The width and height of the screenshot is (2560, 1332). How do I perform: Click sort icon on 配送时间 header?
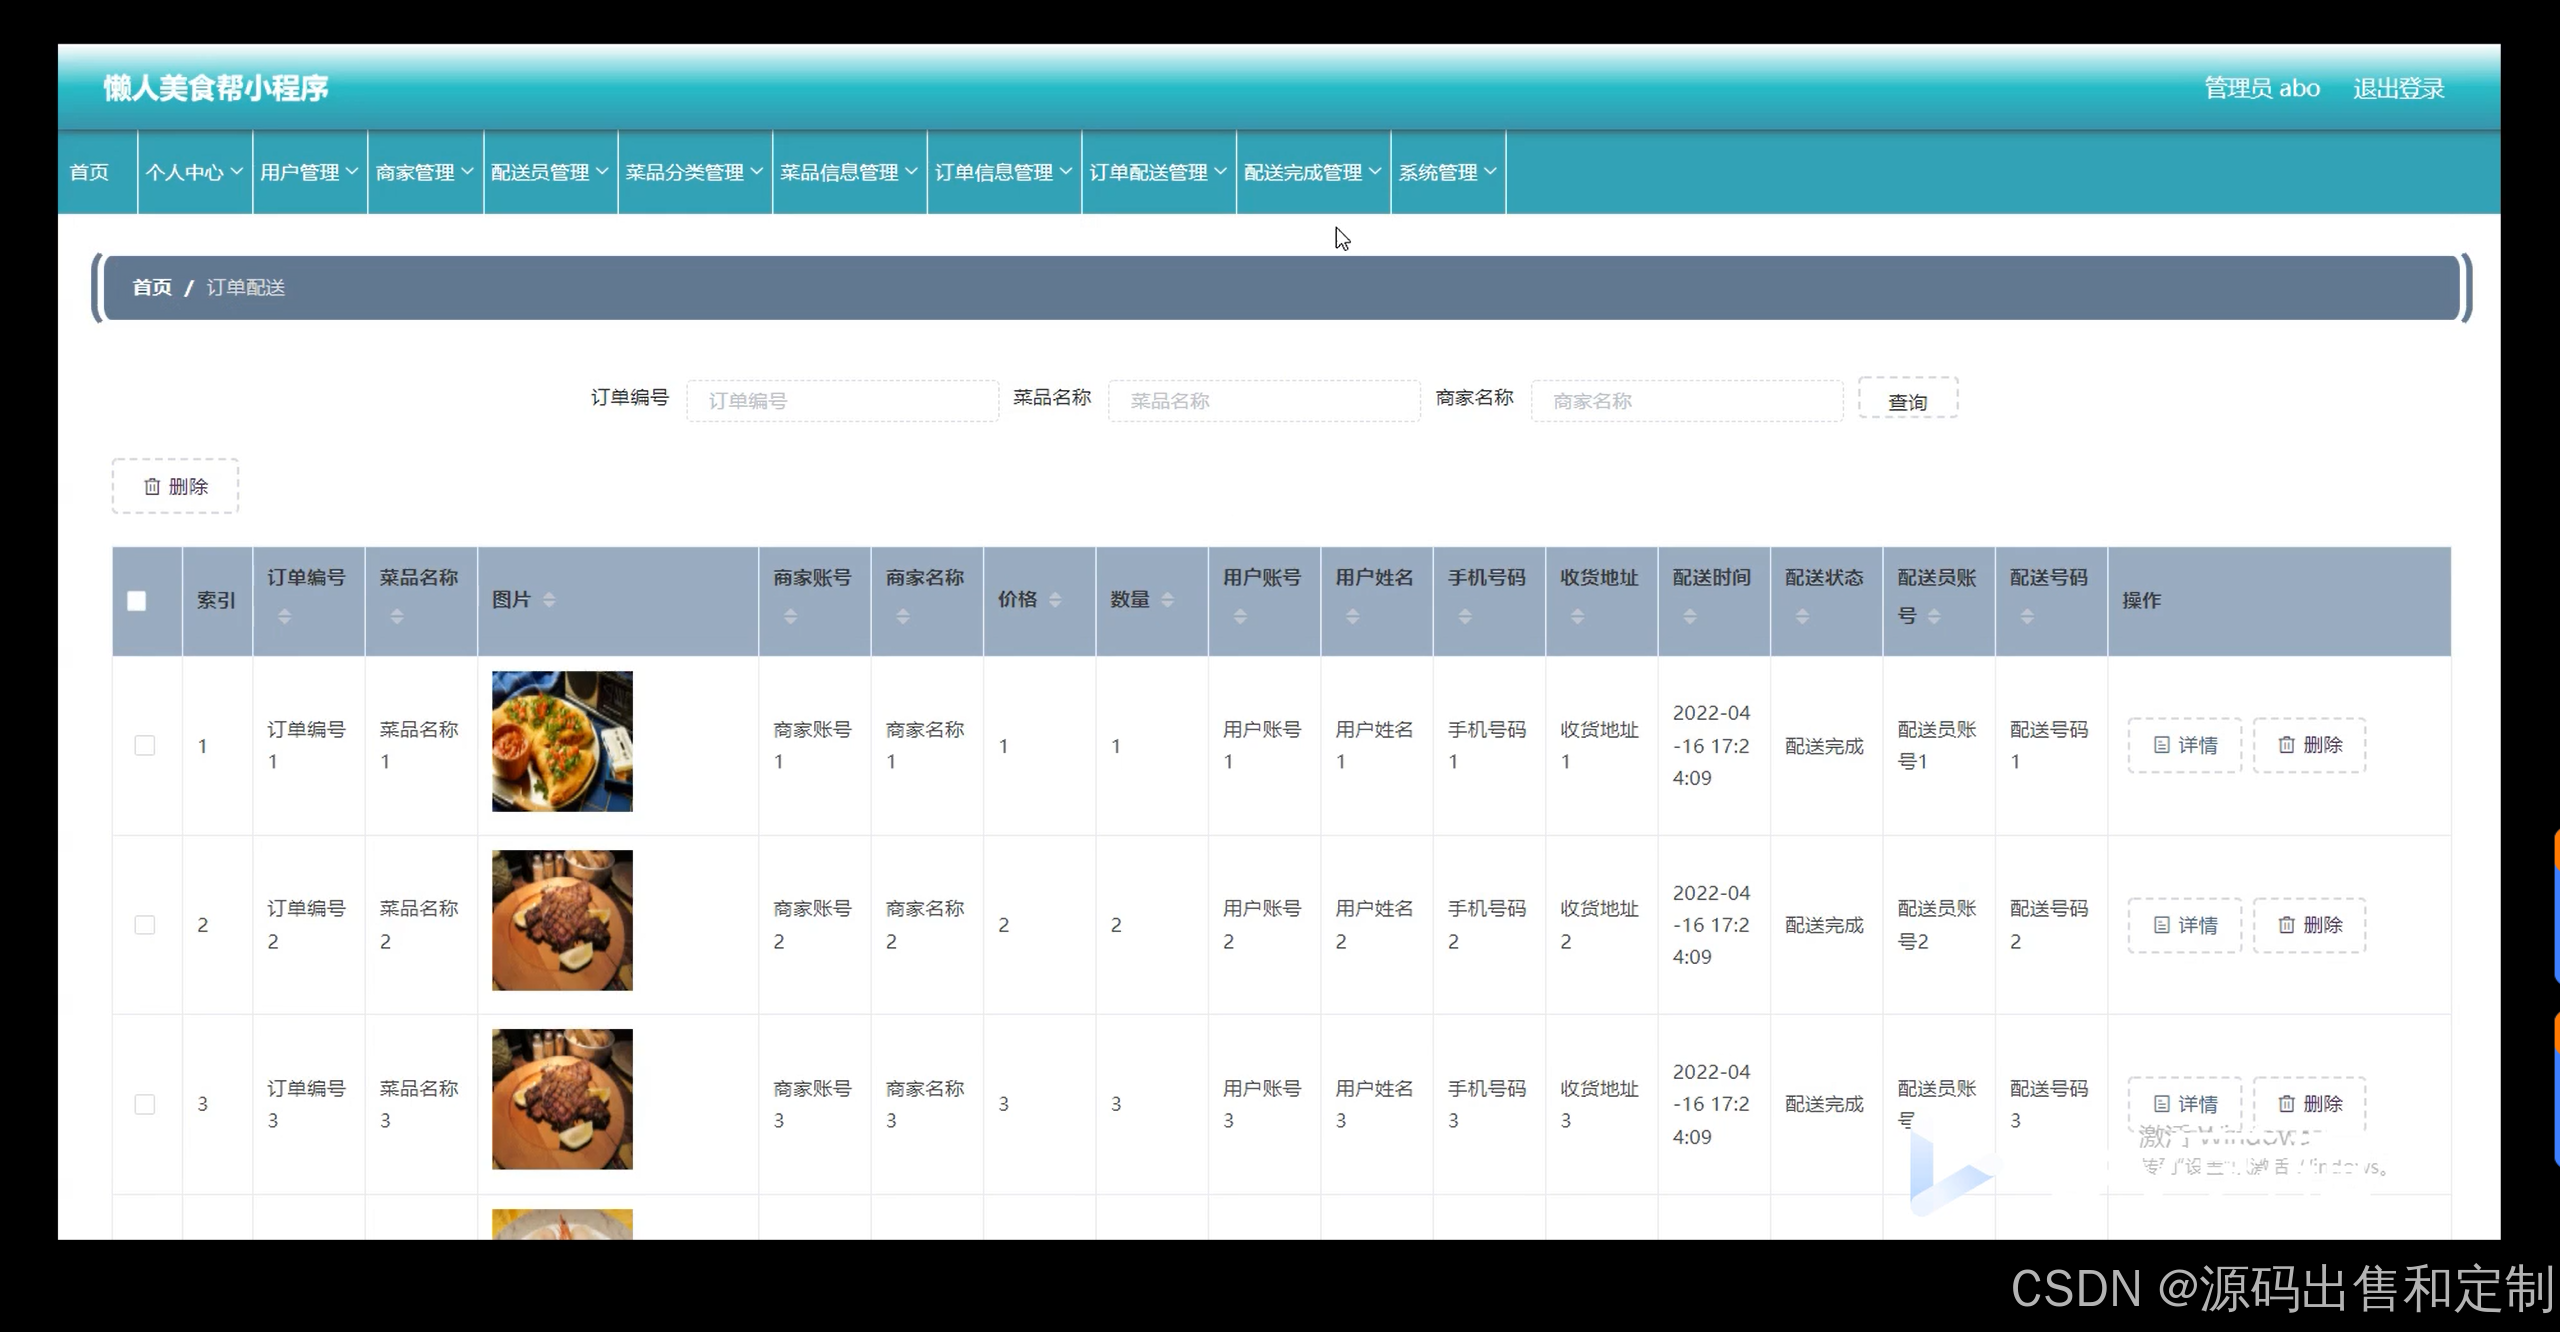coord(1690,617)
